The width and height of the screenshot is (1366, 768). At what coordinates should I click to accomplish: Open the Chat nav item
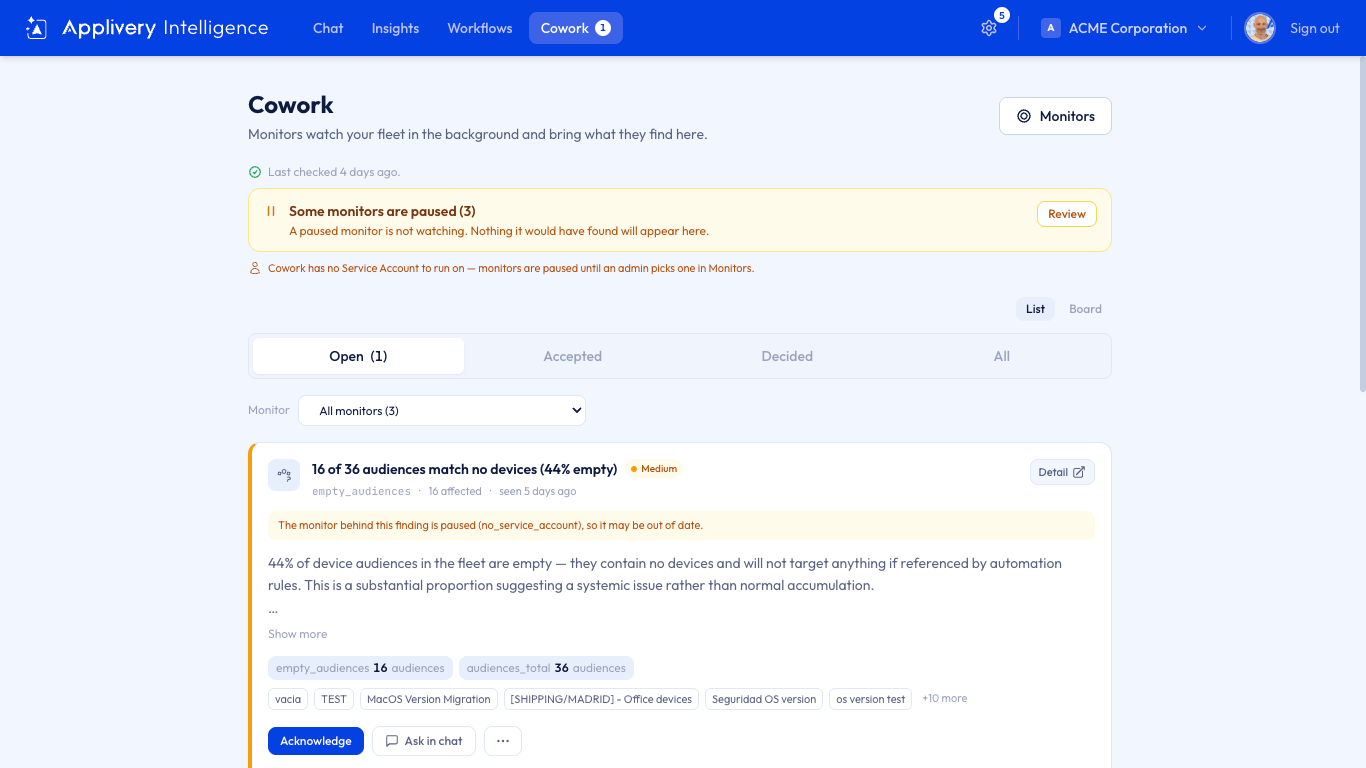coord(328,28)
